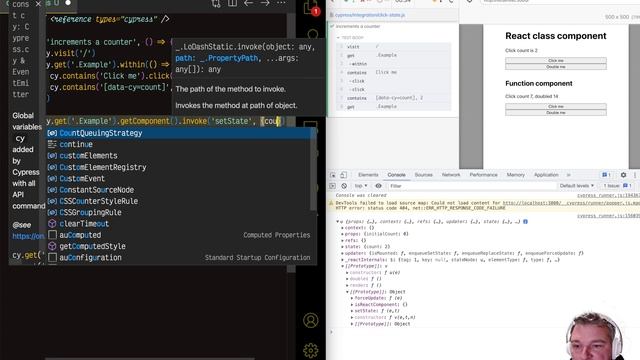Viewport: 640px width, 360px height.
Task: Open the click-state.js spec file link
Action: point(369,15)
